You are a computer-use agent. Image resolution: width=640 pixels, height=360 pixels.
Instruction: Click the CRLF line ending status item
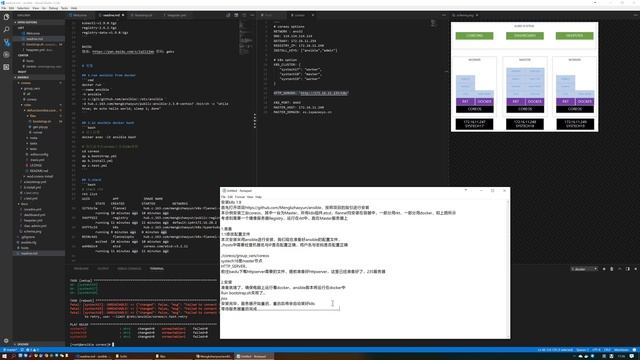(x=607, y=350)
